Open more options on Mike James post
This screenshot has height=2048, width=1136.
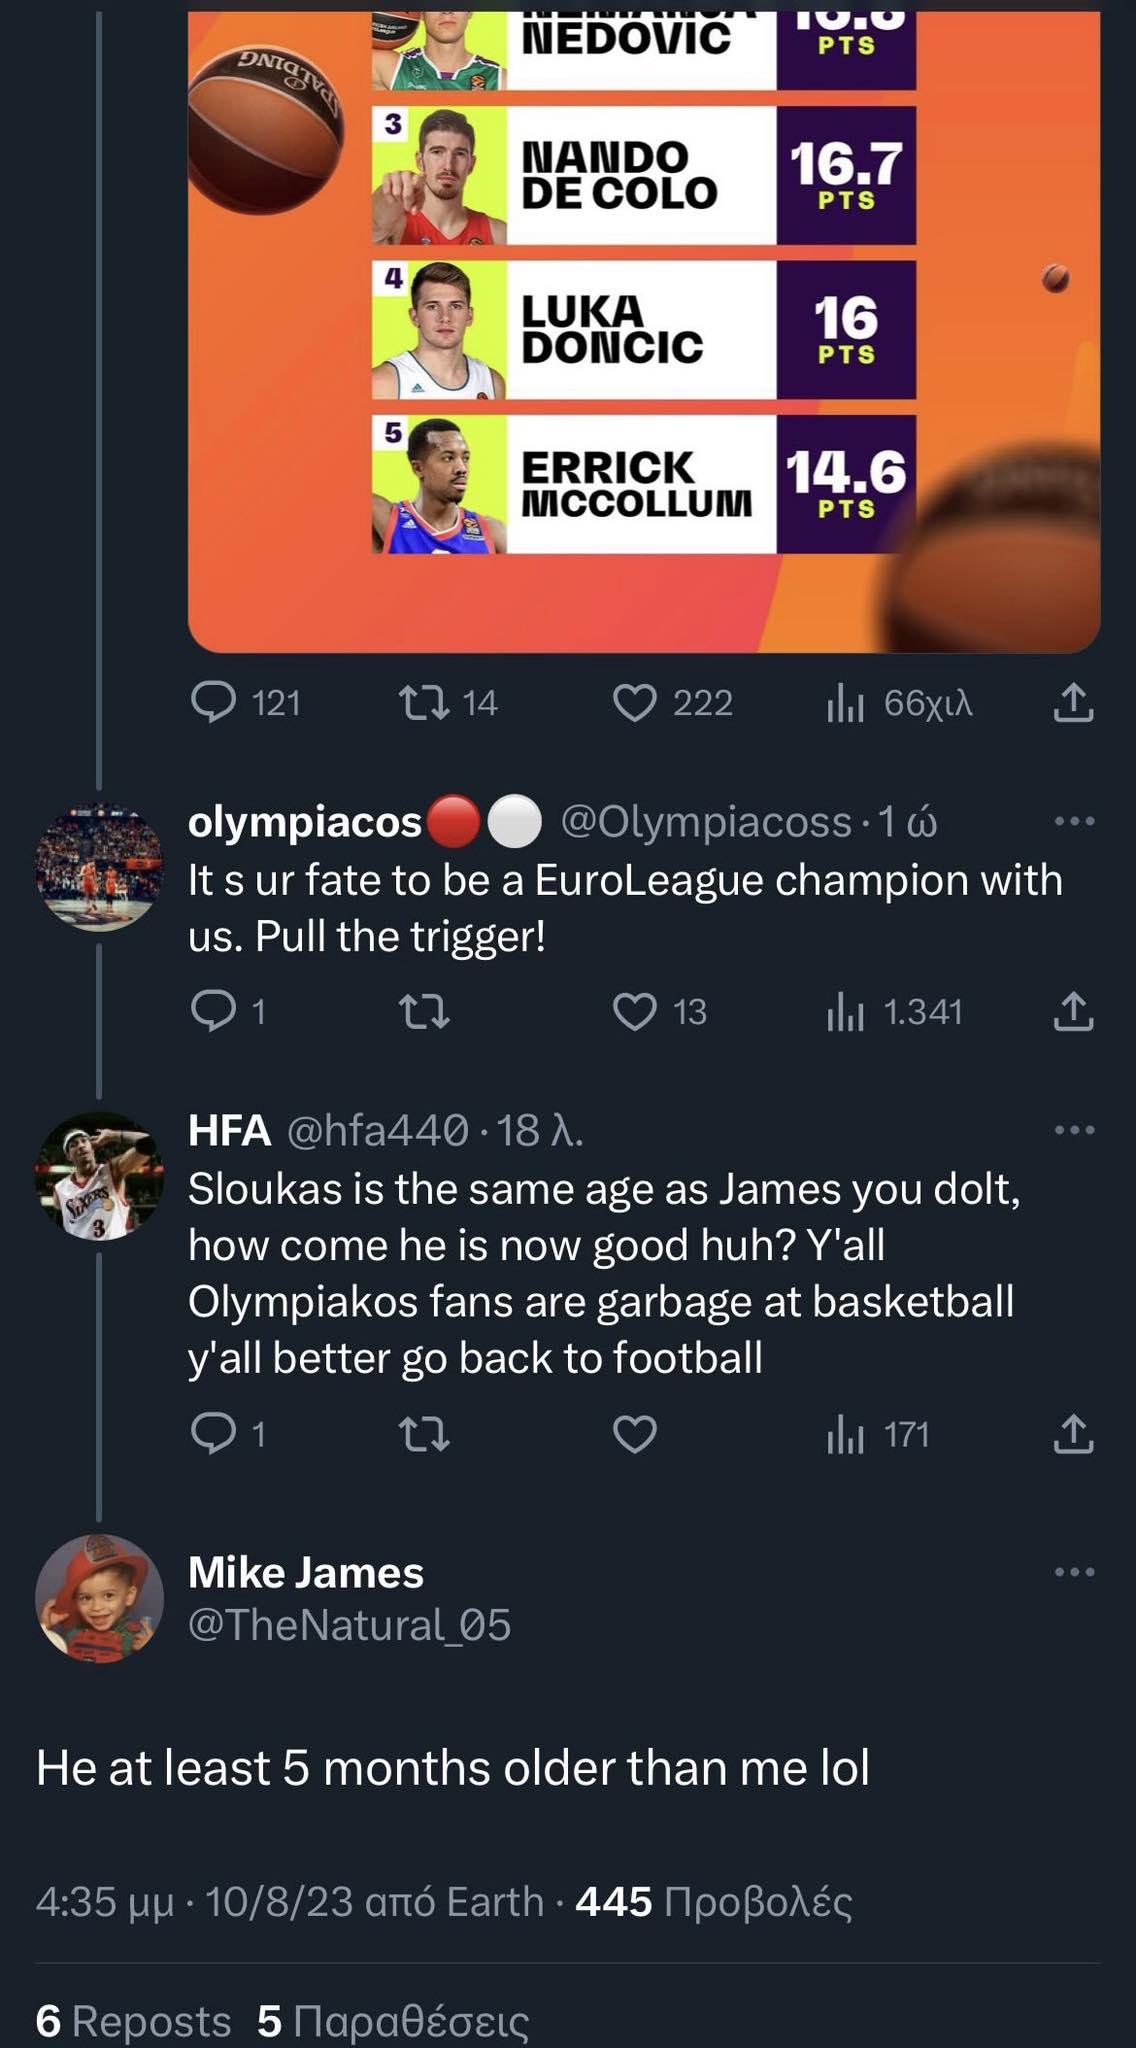[x=1074, y=1573]
